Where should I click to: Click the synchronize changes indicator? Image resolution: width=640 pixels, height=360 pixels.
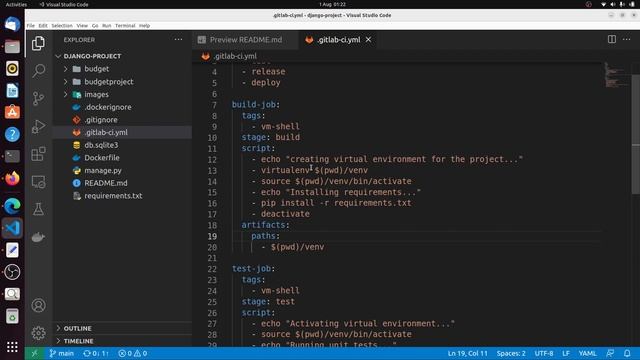point(96,353)
